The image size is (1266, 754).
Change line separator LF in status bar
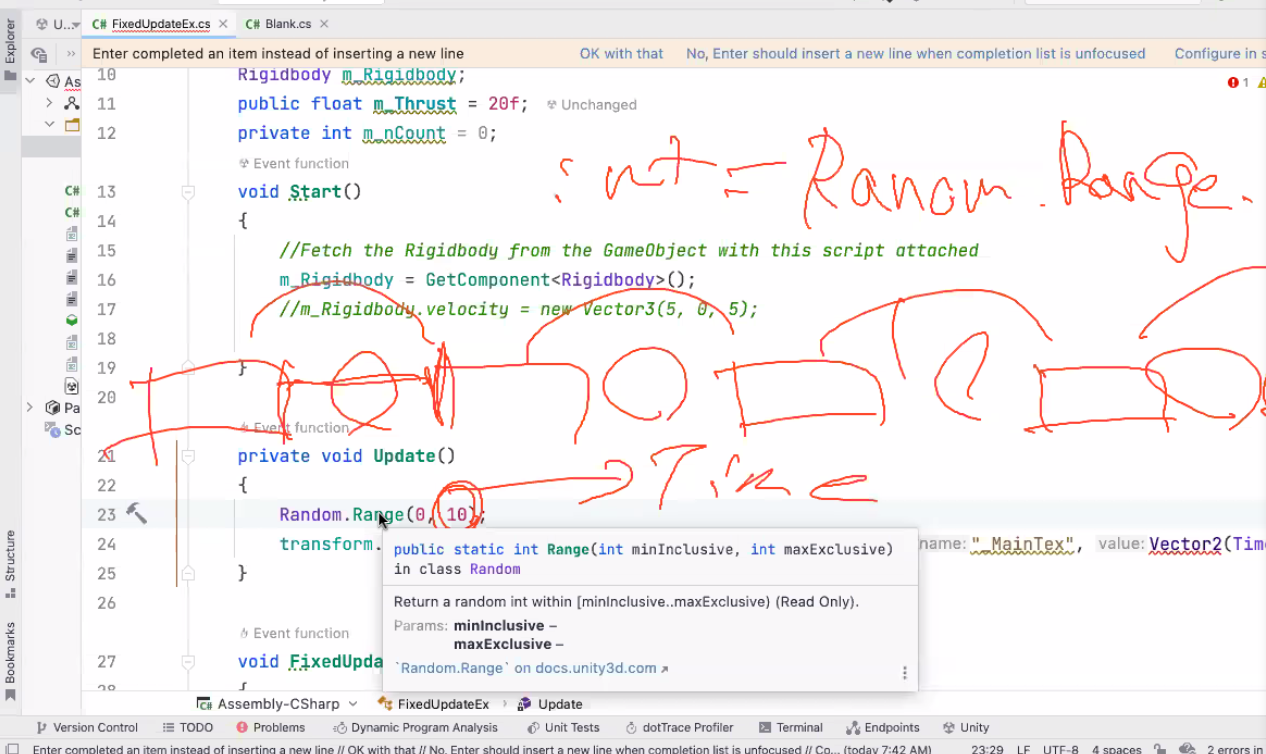1024,748
